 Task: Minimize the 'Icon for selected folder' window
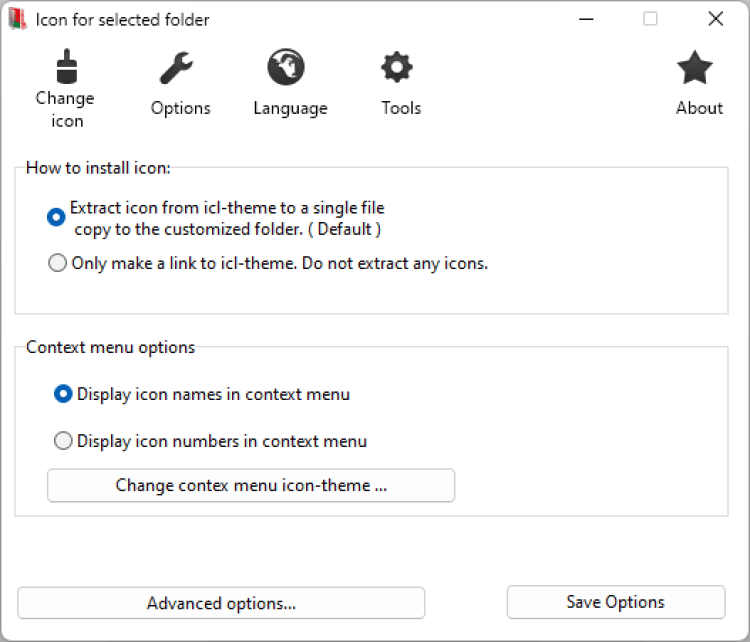point(587,19)
